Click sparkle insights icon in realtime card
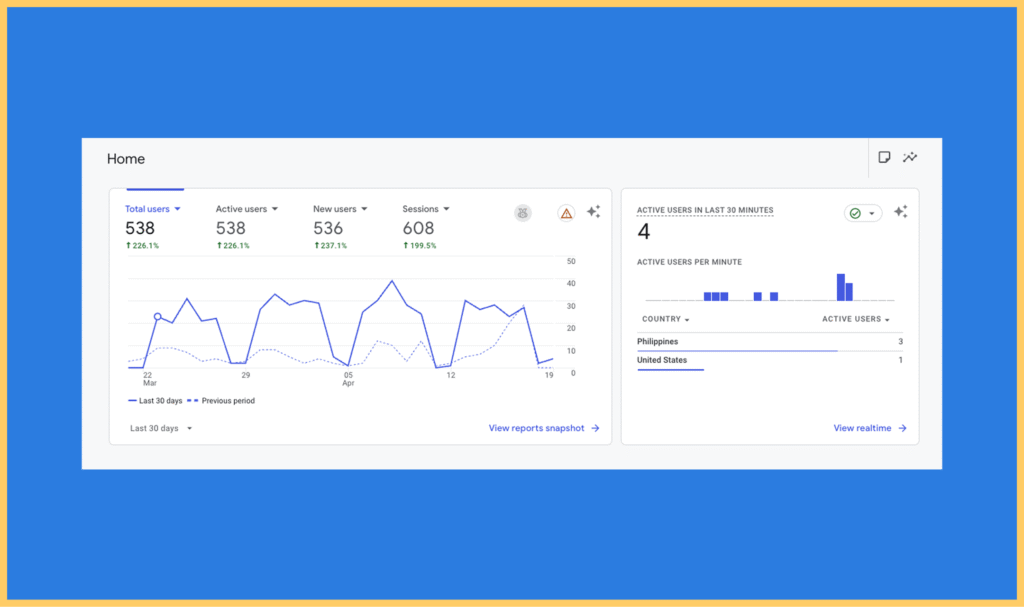 (x=901, y=212)
